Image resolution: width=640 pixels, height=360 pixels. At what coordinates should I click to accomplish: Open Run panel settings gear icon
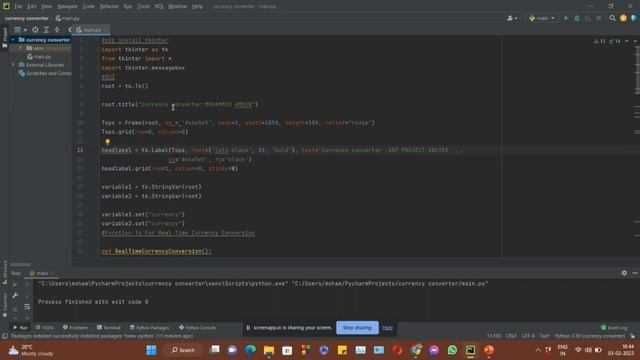point(624,273)
